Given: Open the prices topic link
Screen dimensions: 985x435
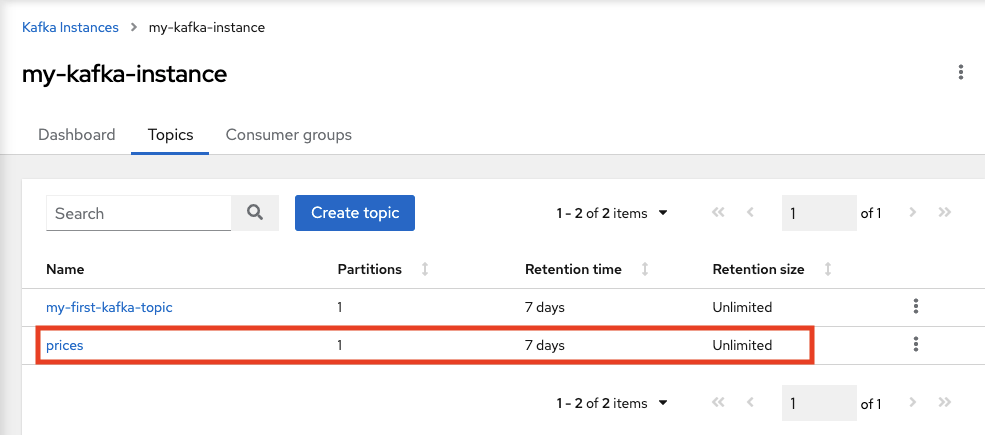Looking at the screenshot, I should click(65, 345).
